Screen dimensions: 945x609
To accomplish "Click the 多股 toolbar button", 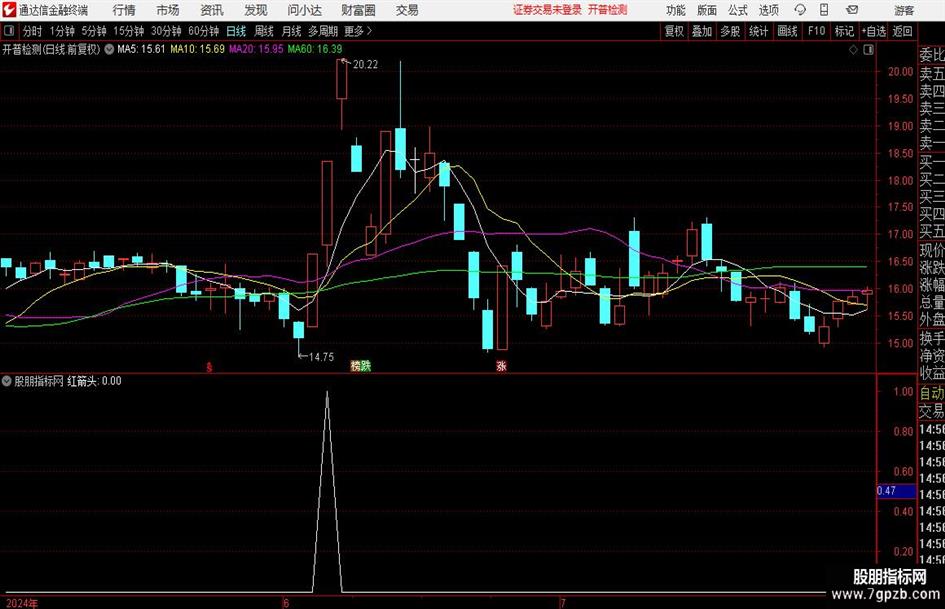I will 730,31.
